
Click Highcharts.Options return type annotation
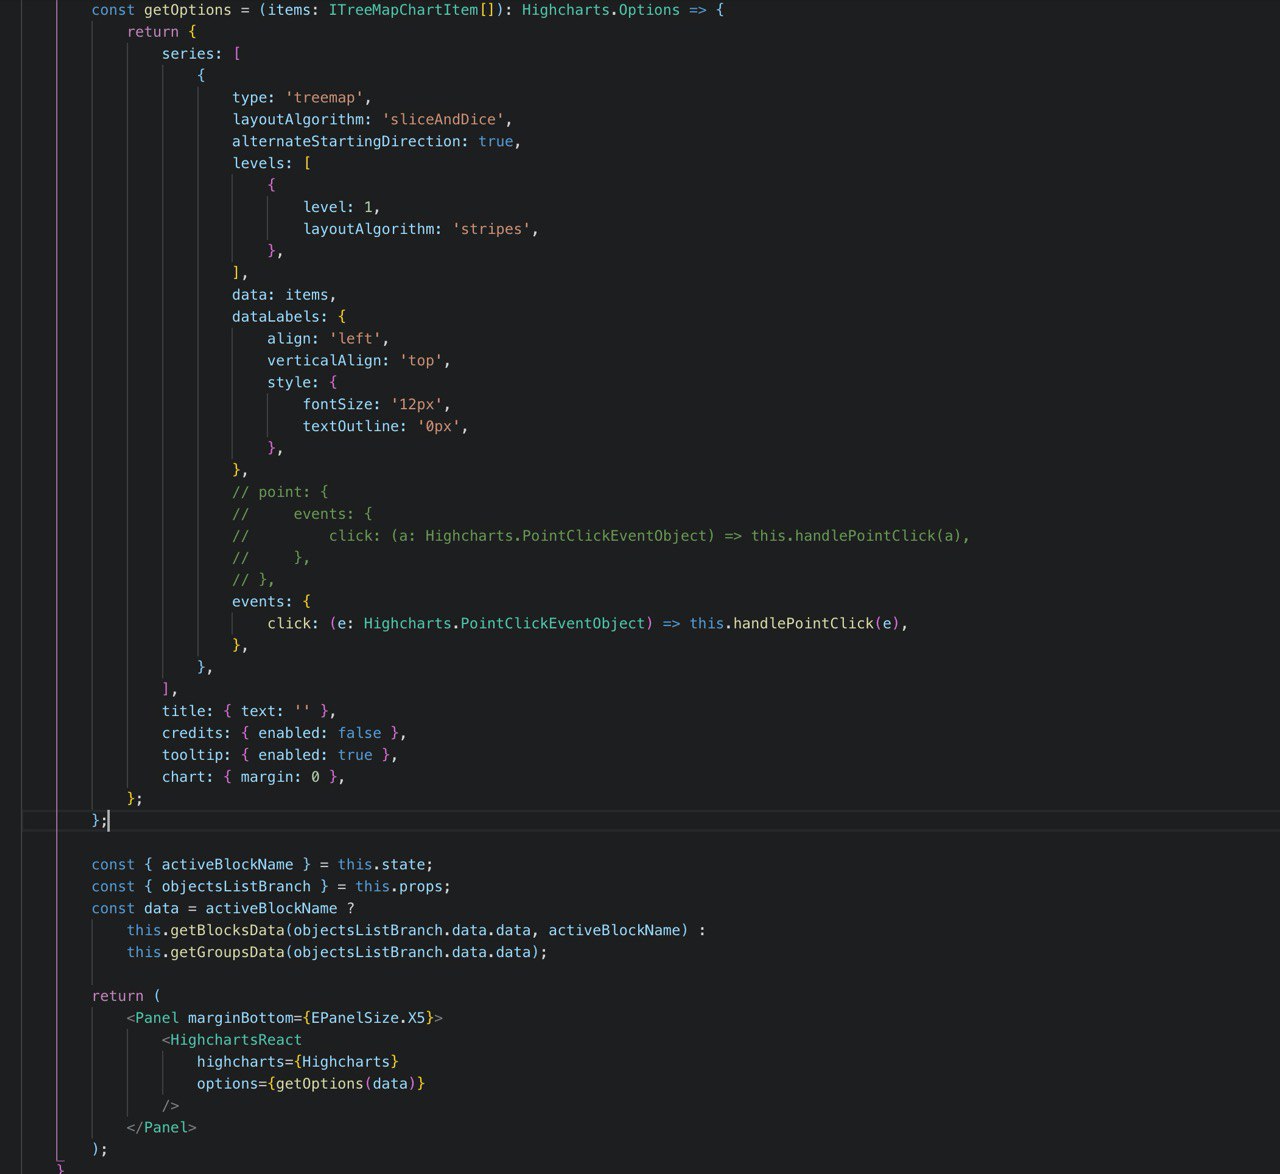tap(601, 10)
